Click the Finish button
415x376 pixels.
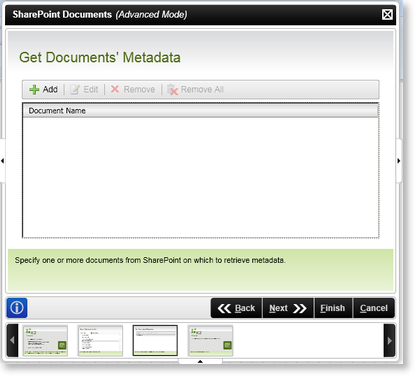pos(333,308)
